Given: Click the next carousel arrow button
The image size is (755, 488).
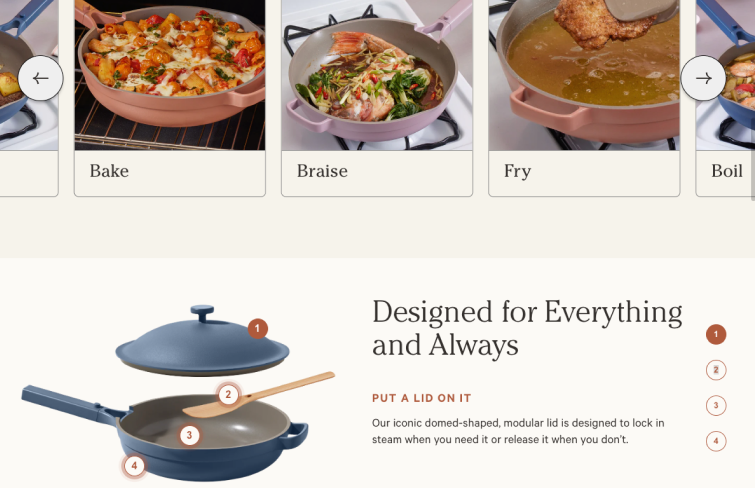Looking at the screenshot, I should 703,78.
